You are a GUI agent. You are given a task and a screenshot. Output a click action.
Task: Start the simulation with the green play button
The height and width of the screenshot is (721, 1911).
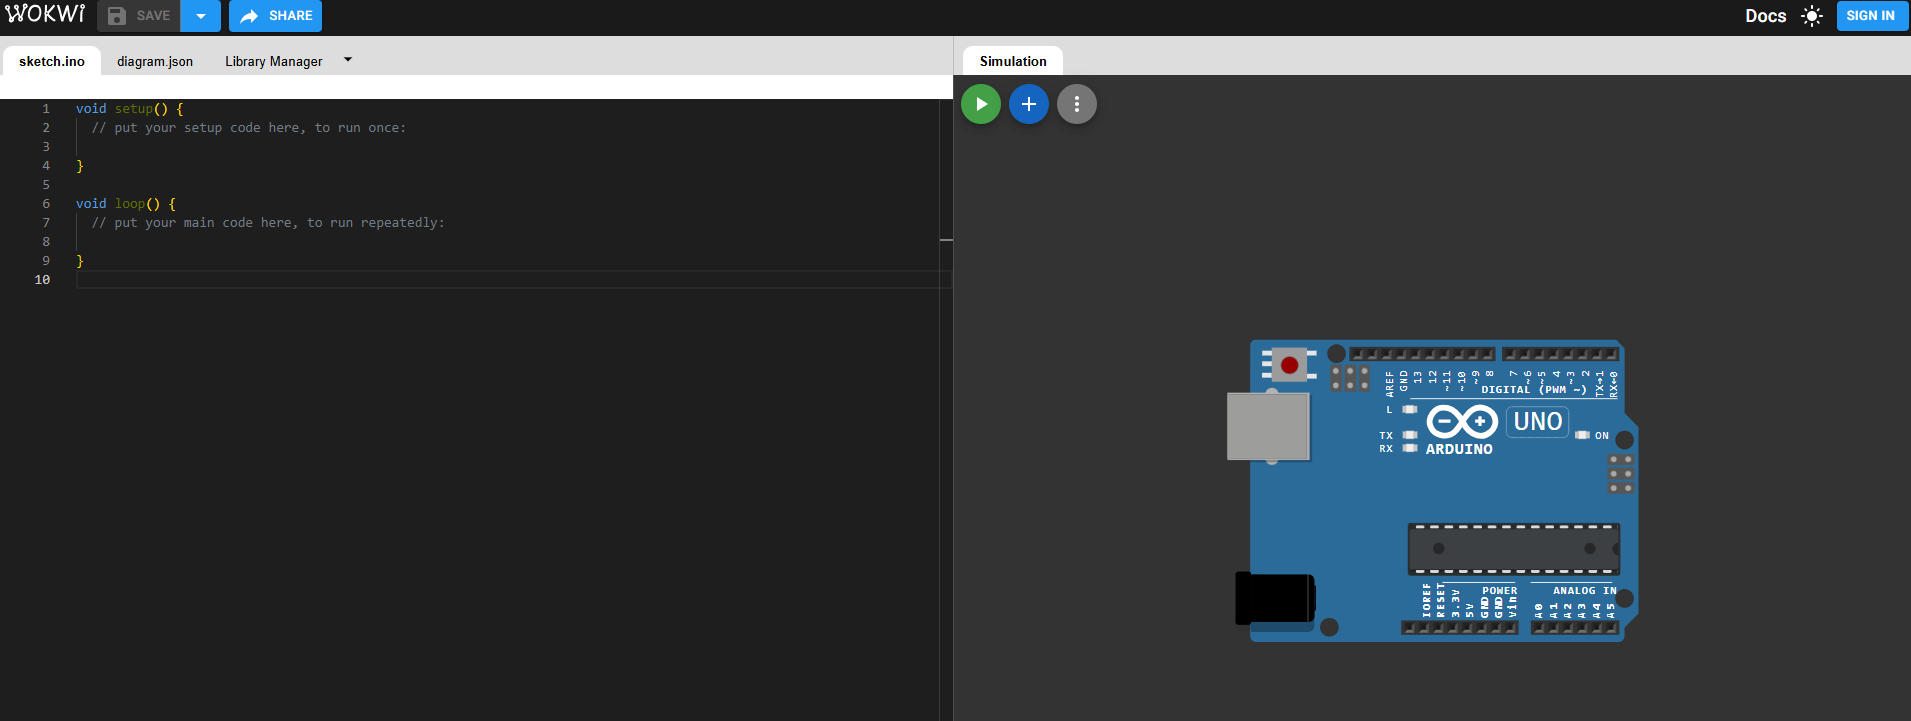coord(980,104)
